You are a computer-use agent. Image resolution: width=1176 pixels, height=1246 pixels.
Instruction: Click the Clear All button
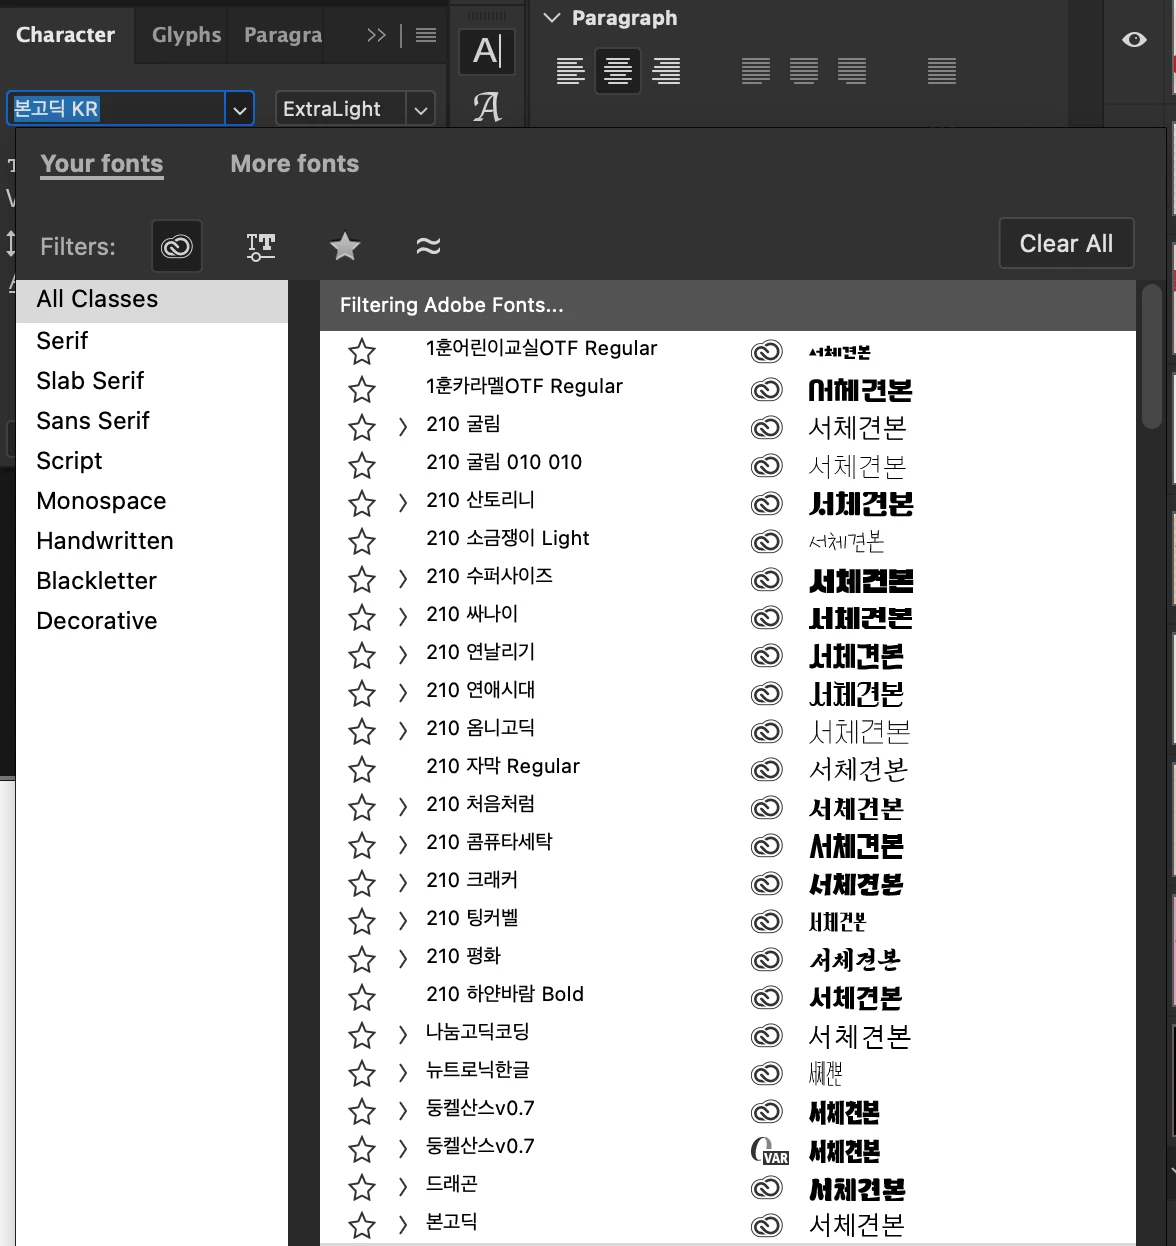click(x=1066, y=243)
